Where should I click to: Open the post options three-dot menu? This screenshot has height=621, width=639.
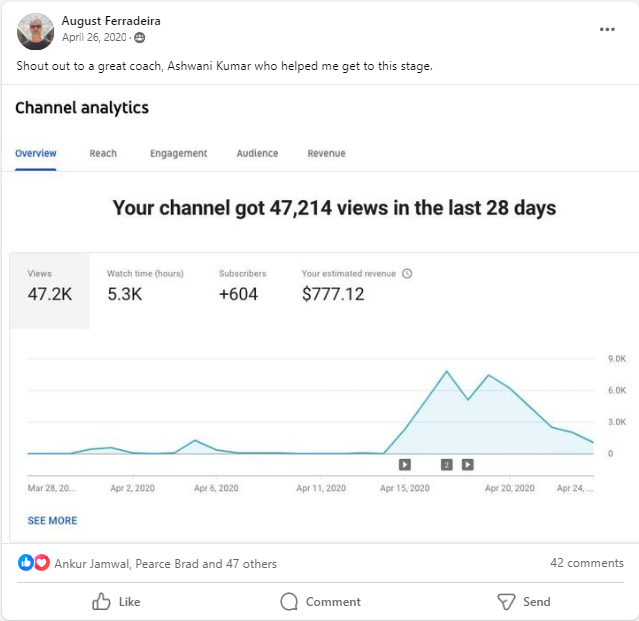[607, 29]
